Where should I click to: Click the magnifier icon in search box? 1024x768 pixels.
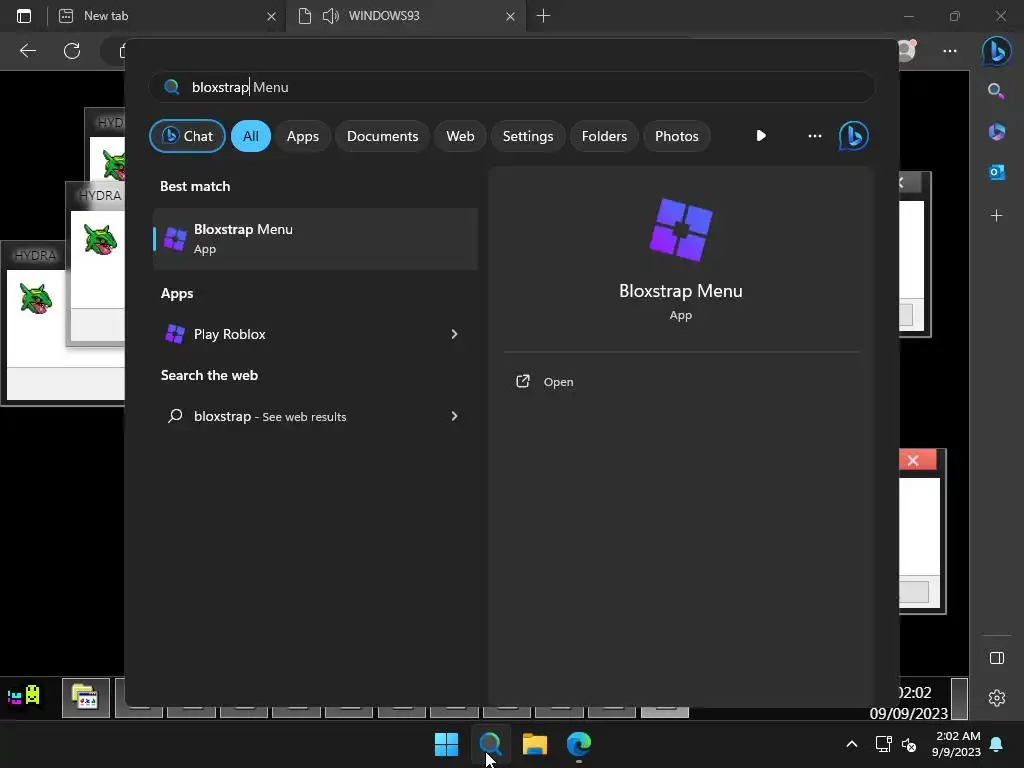tap(172, 87)
